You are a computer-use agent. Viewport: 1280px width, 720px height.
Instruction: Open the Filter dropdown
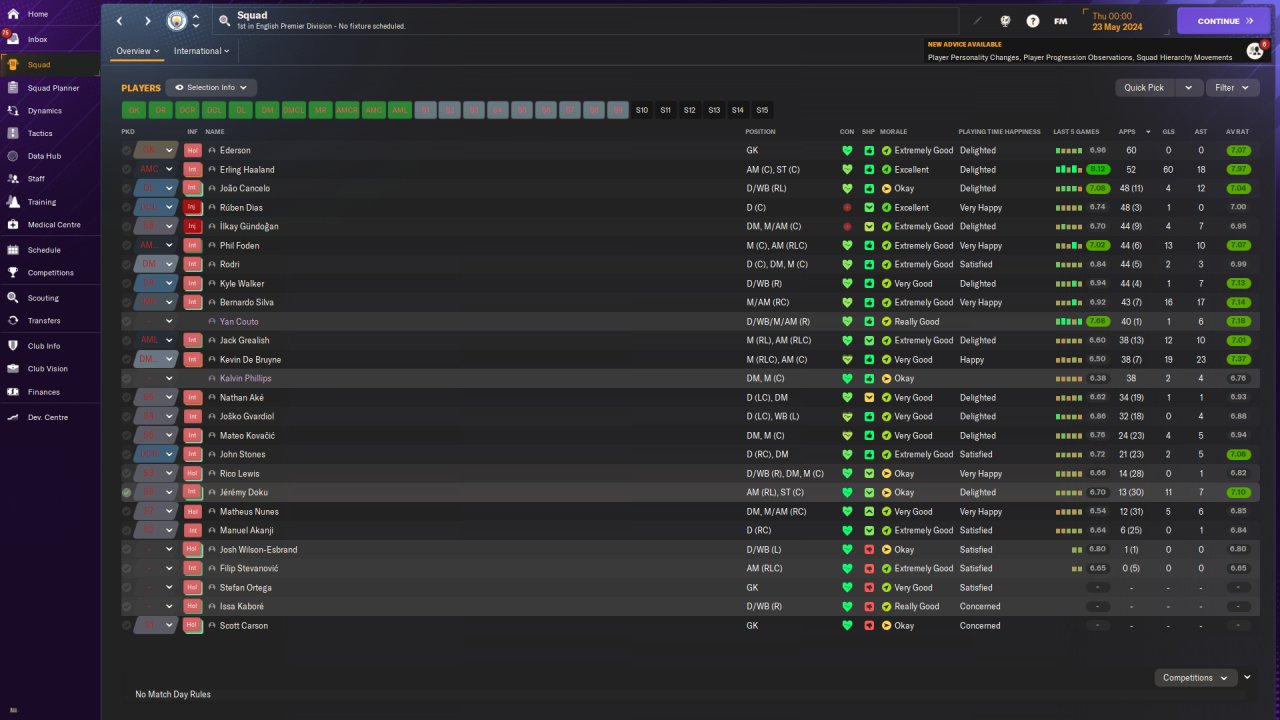(x=1232, y=88)
